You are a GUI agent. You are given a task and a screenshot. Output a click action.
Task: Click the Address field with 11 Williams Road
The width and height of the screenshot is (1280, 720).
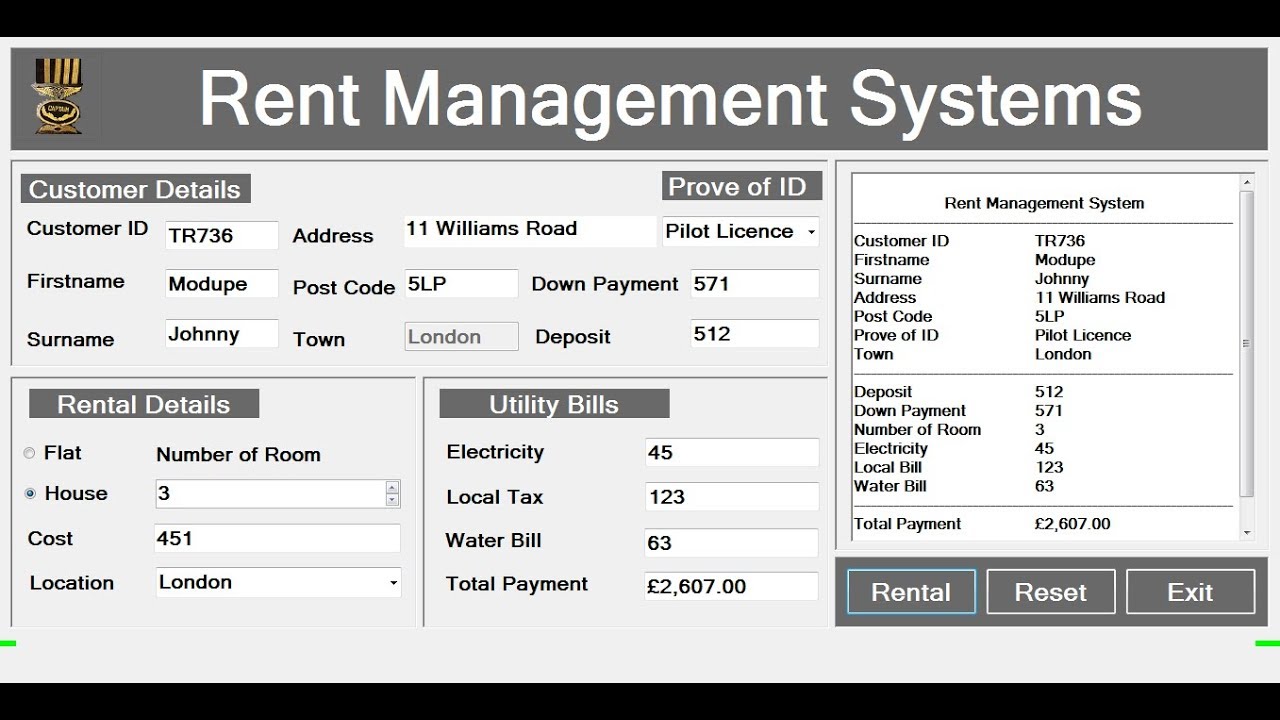530,230
